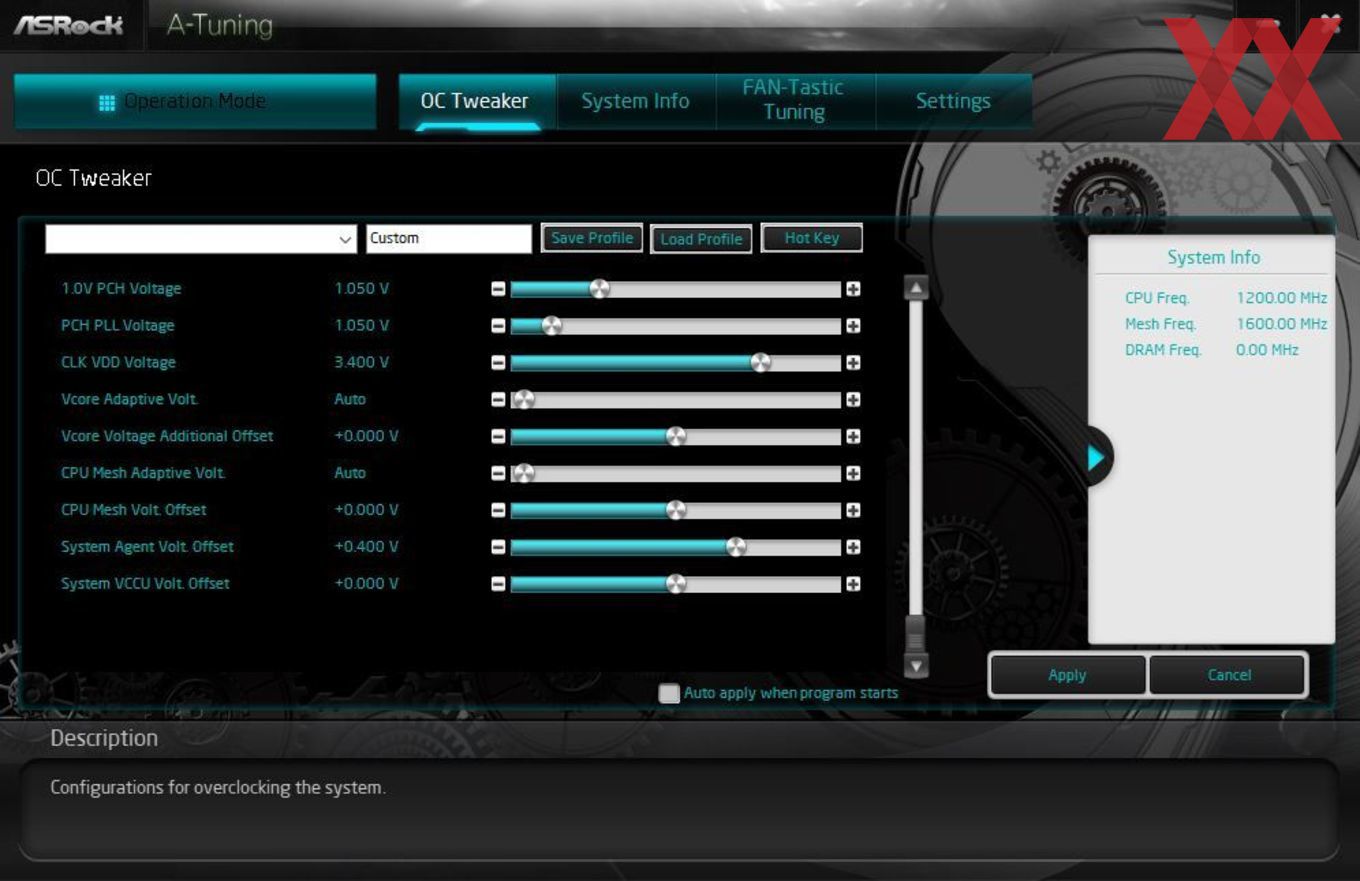Decrease Vcore Voltage Additional Offset minus button
1360x881 pixels.
[x=498, y=437]
